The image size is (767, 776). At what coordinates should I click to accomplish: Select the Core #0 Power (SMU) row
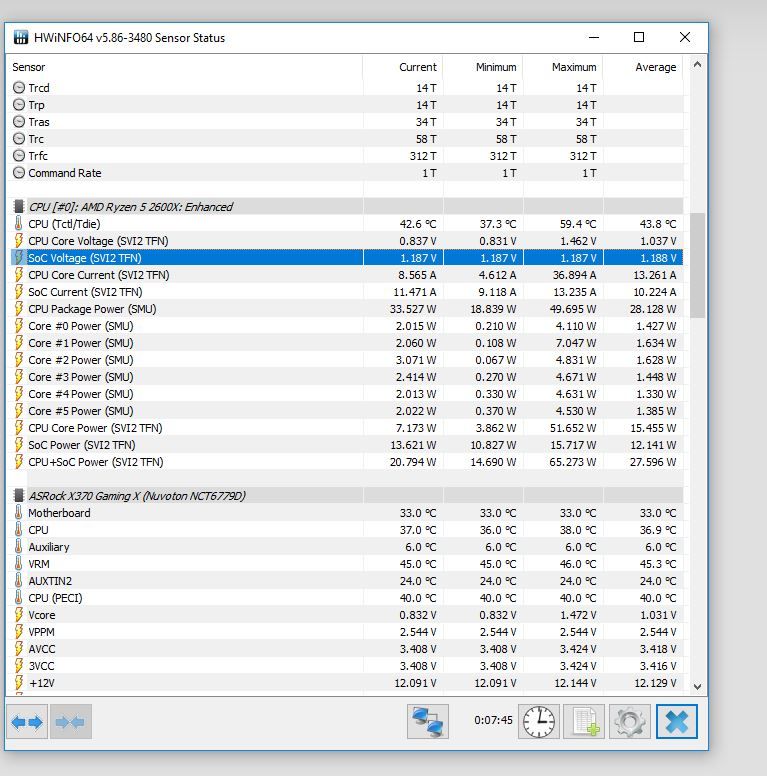pyautogui.click(x=347, y=326)
